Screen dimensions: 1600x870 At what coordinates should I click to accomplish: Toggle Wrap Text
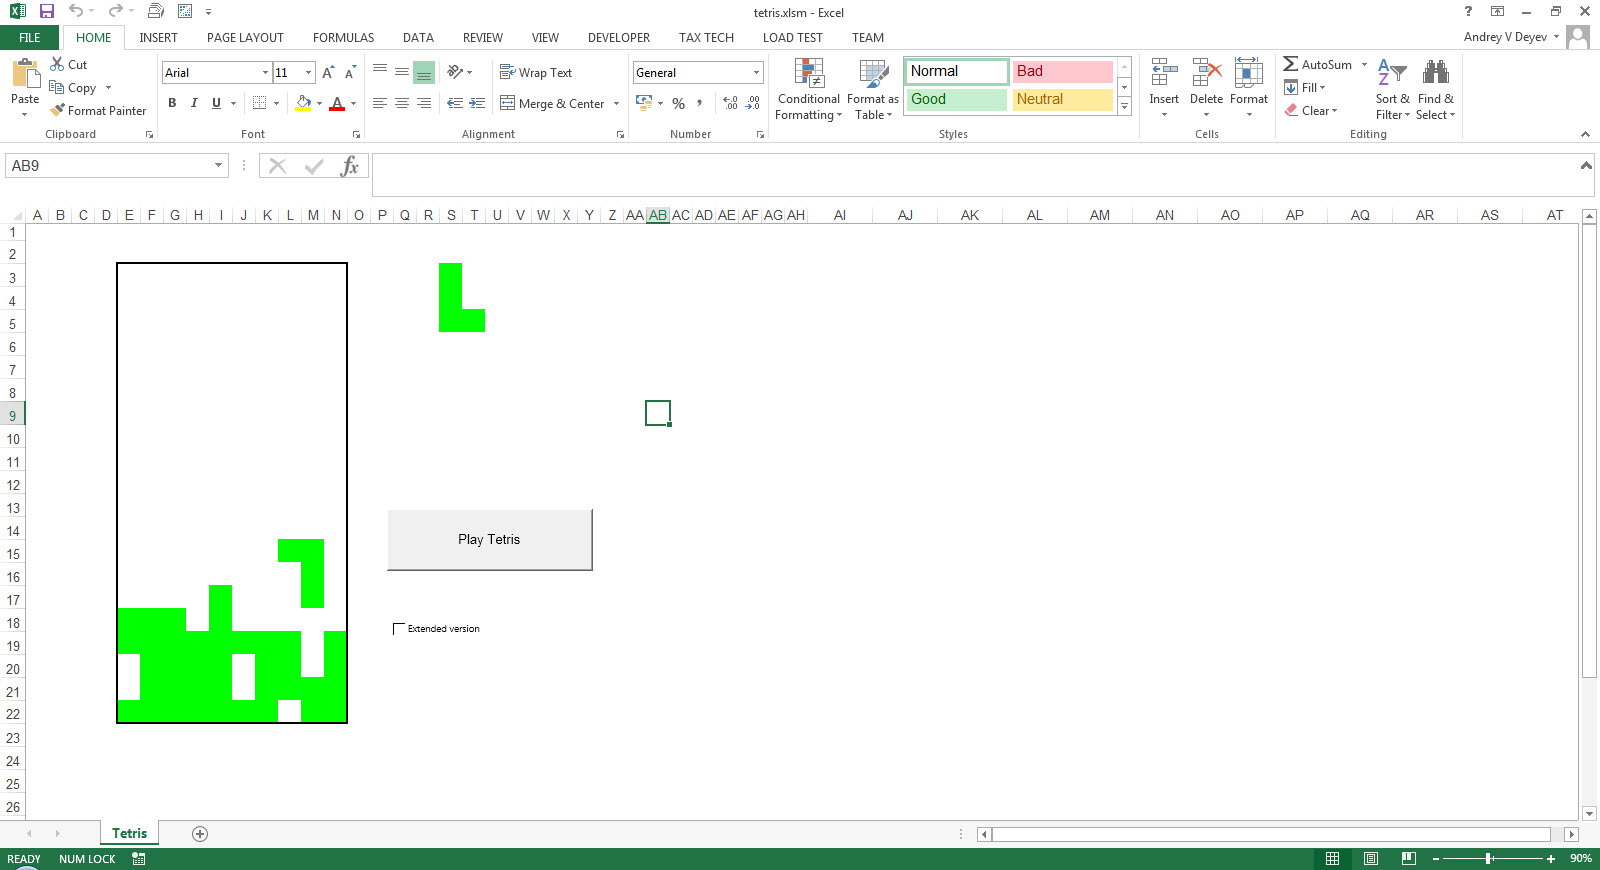(536, 72)
